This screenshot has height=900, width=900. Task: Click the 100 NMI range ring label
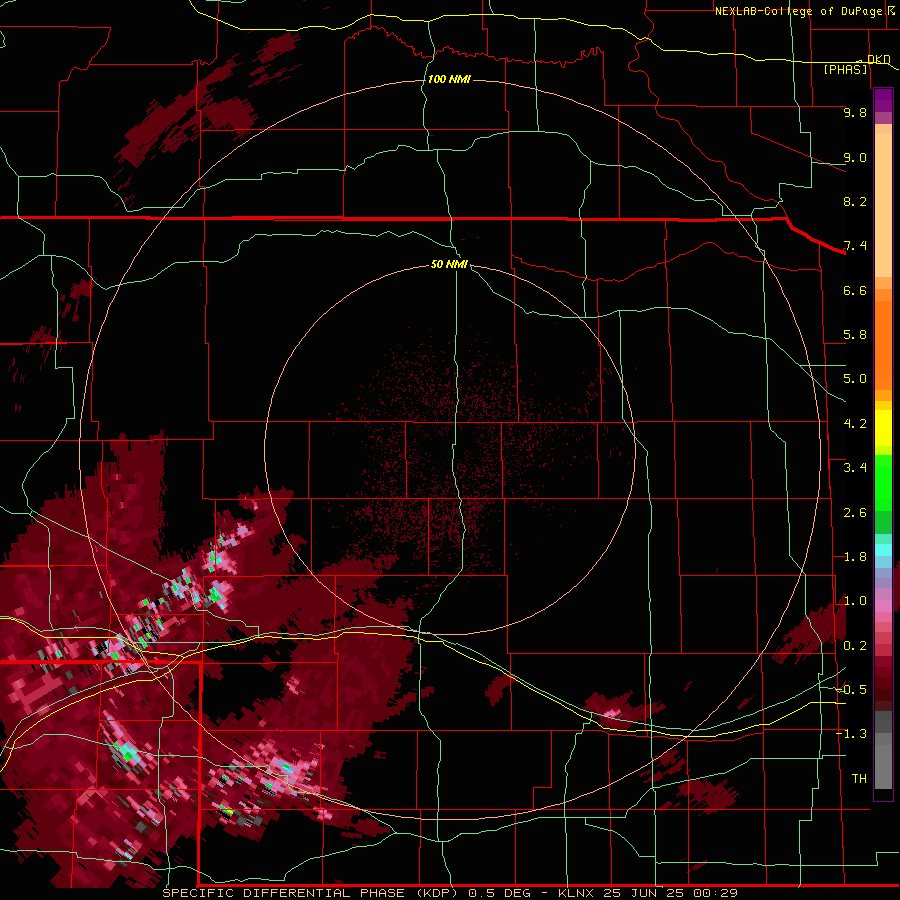point(449,79)
